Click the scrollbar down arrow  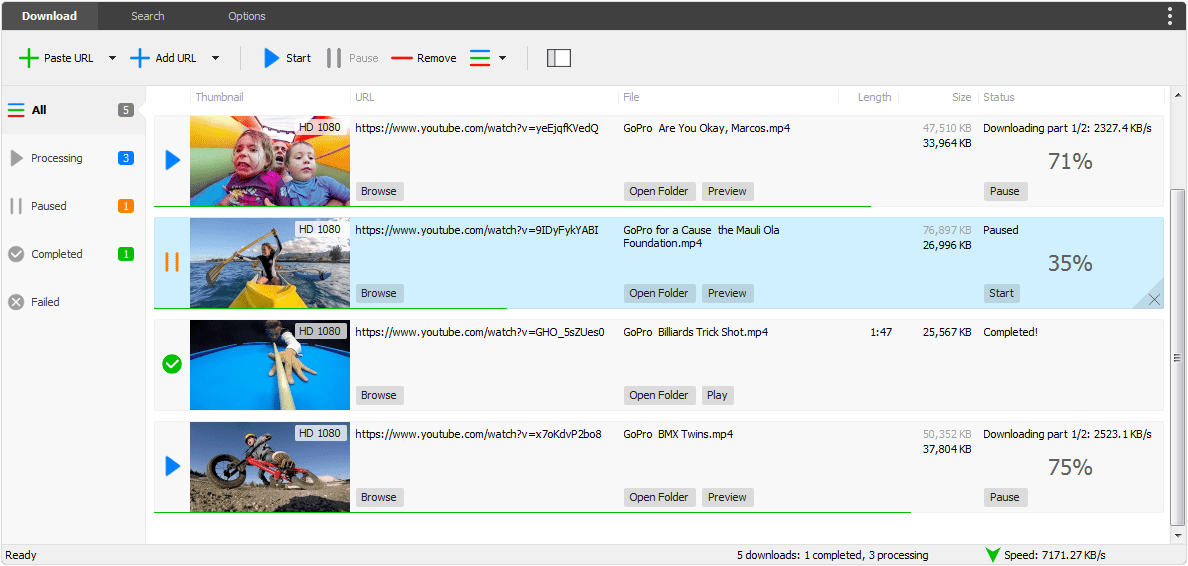1177,535
